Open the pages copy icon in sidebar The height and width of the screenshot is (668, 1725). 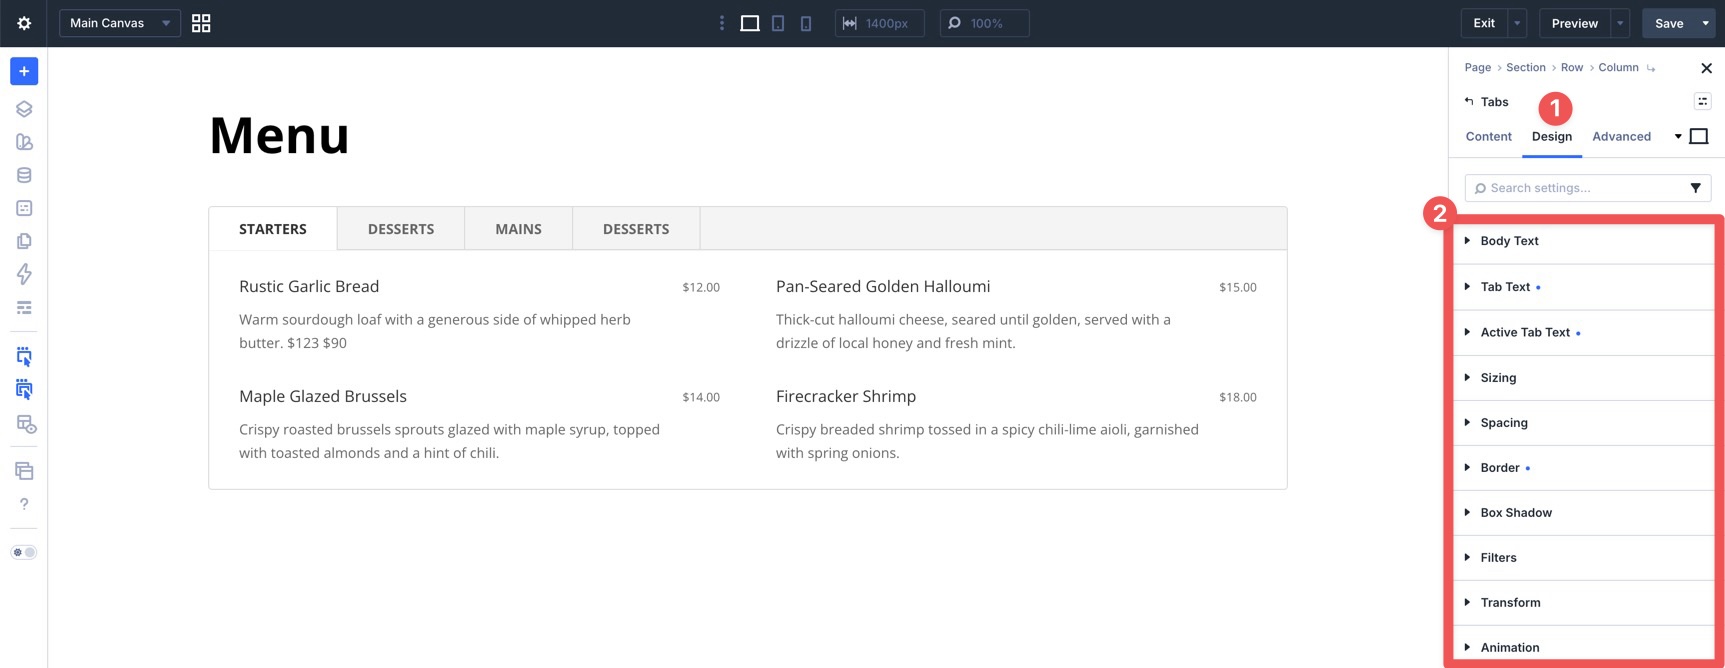coord(24,241)
